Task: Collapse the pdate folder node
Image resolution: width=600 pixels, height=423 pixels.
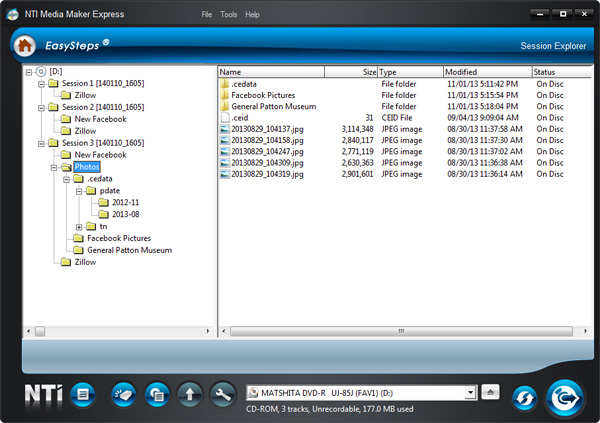Action: (x=79, y=191)
